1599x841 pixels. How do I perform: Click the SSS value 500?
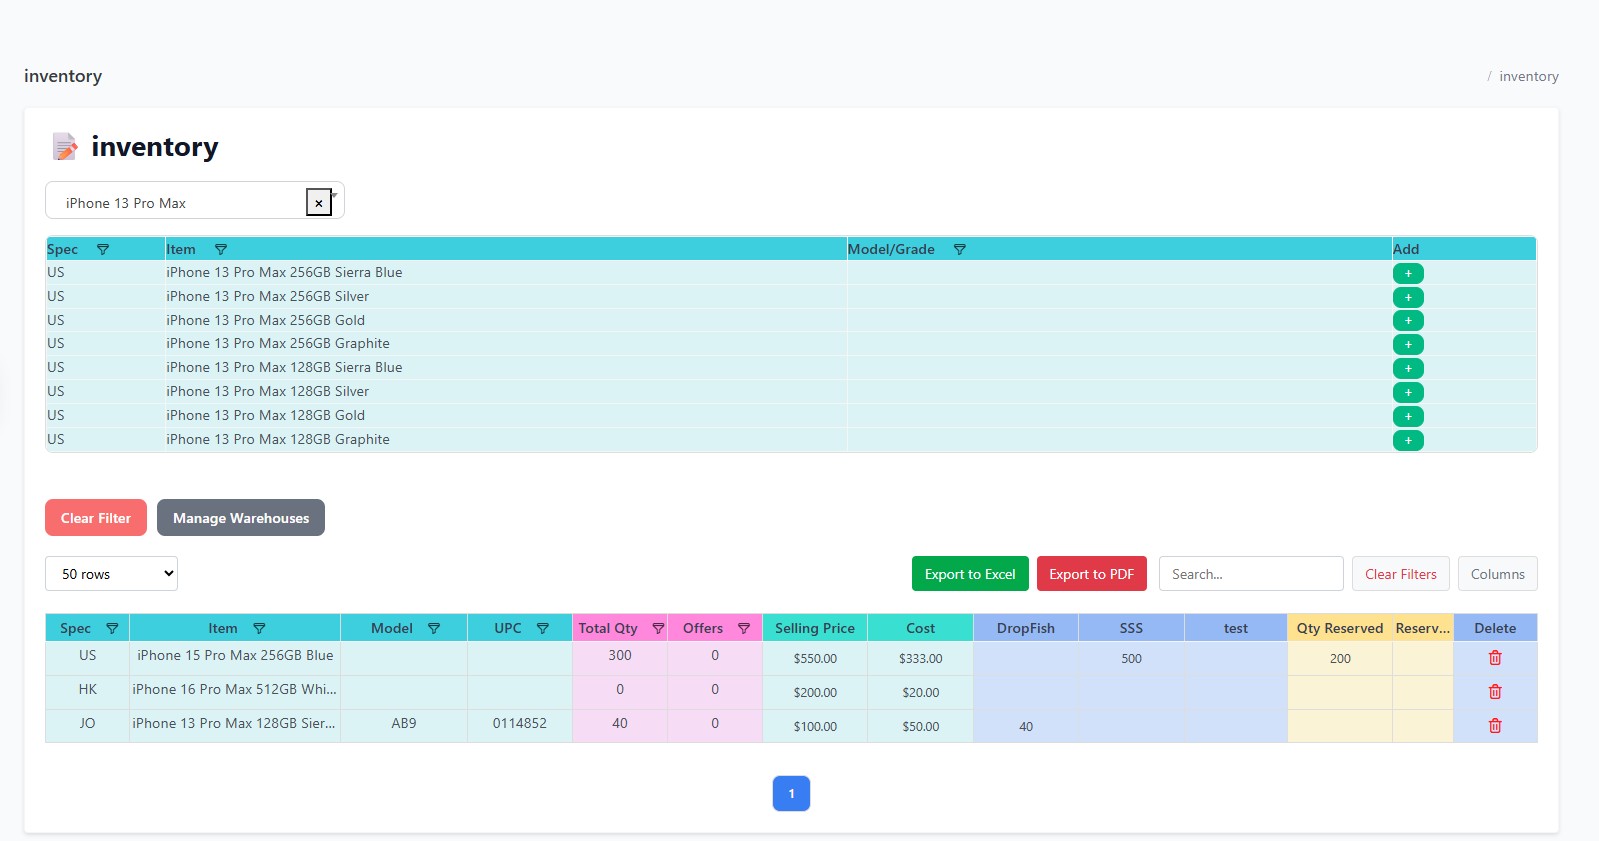pyautogui.click(x=1131, y=659)
